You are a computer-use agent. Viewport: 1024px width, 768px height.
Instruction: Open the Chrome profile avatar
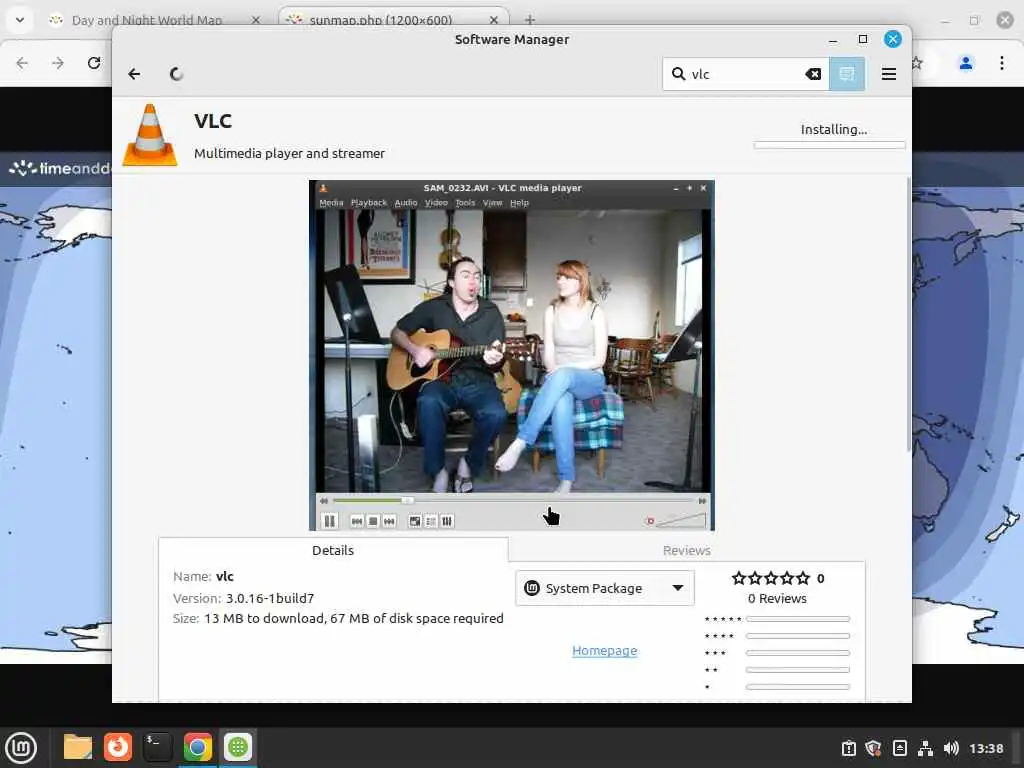point(966,63)
